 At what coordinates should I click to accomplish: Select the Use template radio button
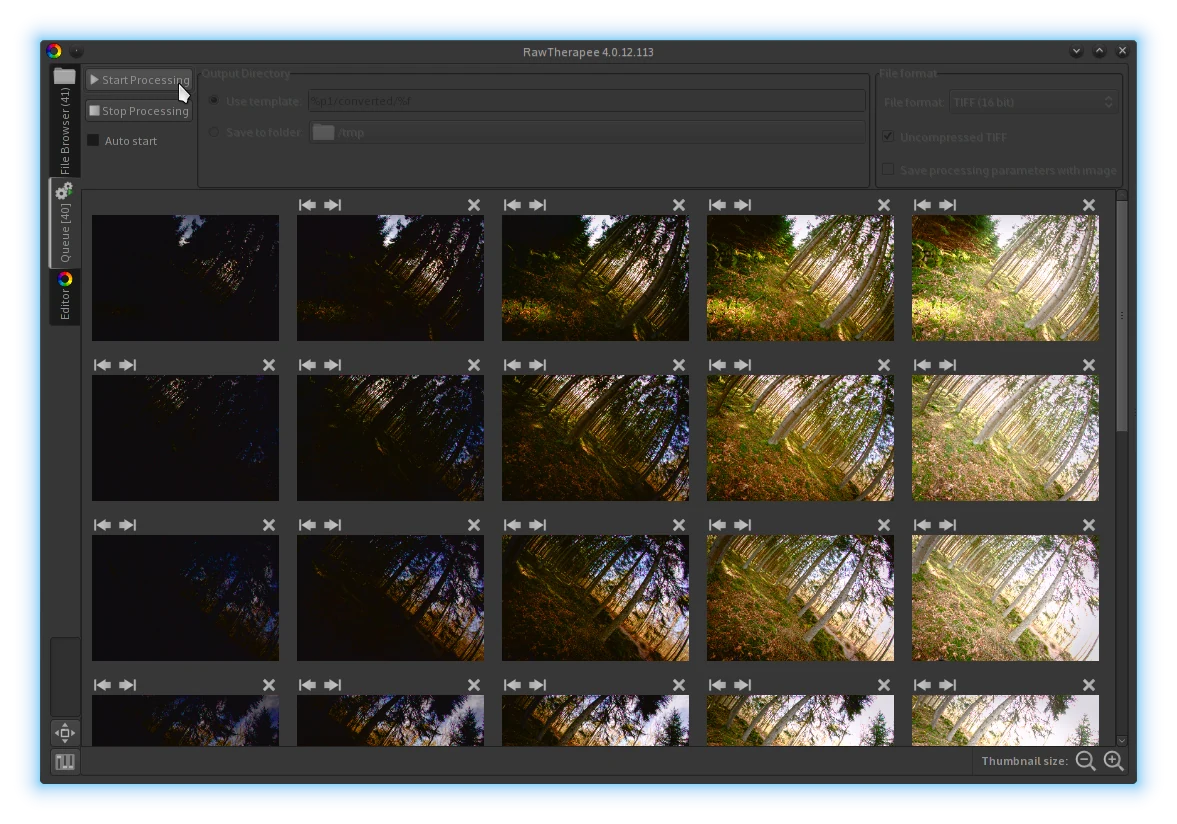tap(214, 101)
